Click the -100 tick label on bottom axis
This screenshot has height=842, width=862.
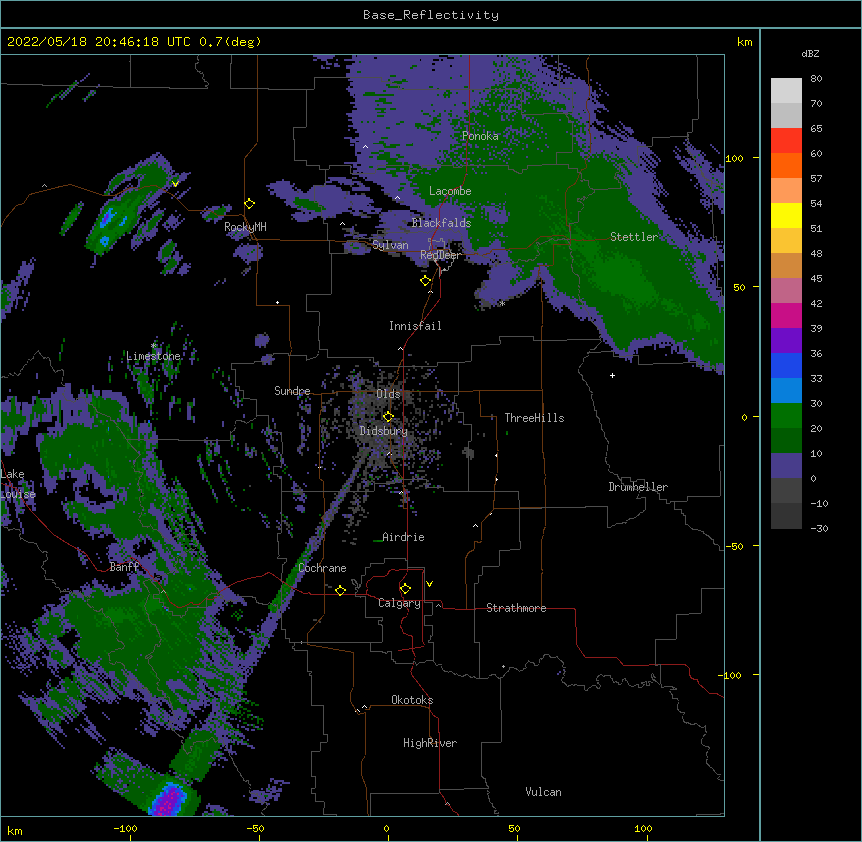[x=125, y=829]
